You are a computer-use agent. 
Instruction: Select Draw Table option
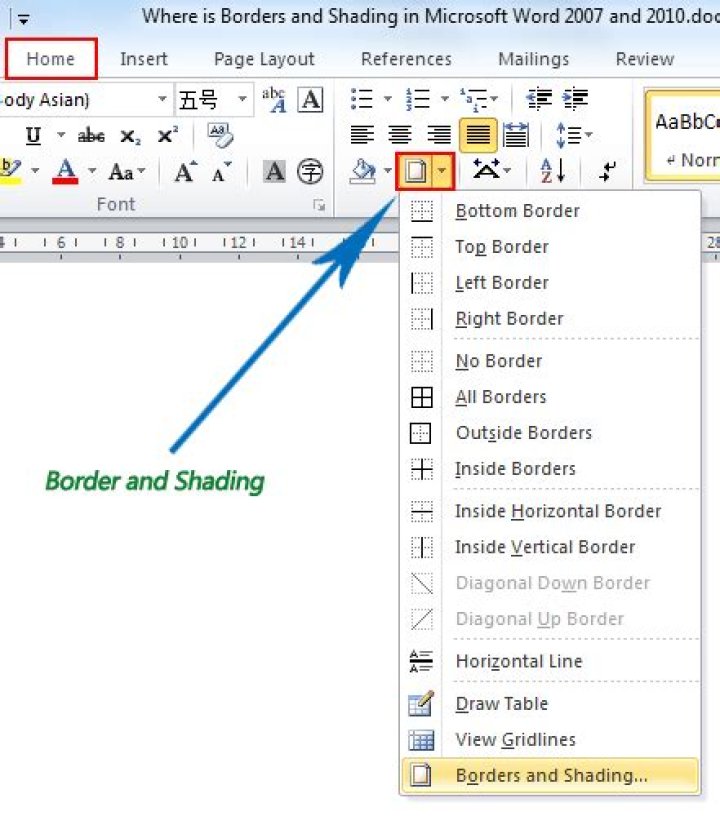(x=550, y=704)
